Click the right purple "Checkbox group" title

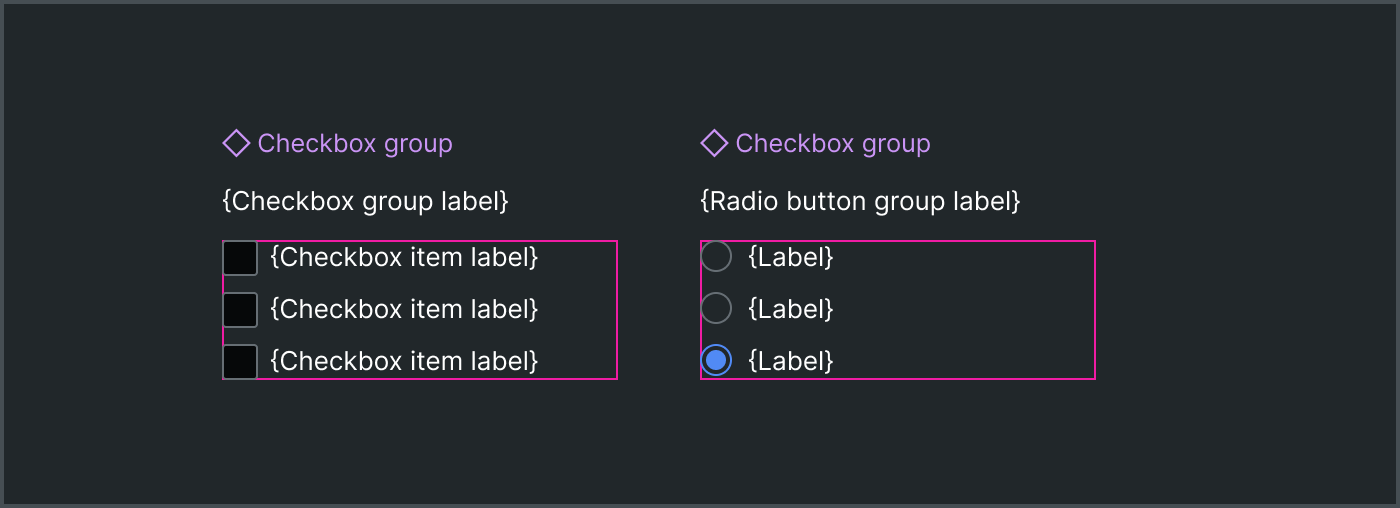(x=833, y=144)
